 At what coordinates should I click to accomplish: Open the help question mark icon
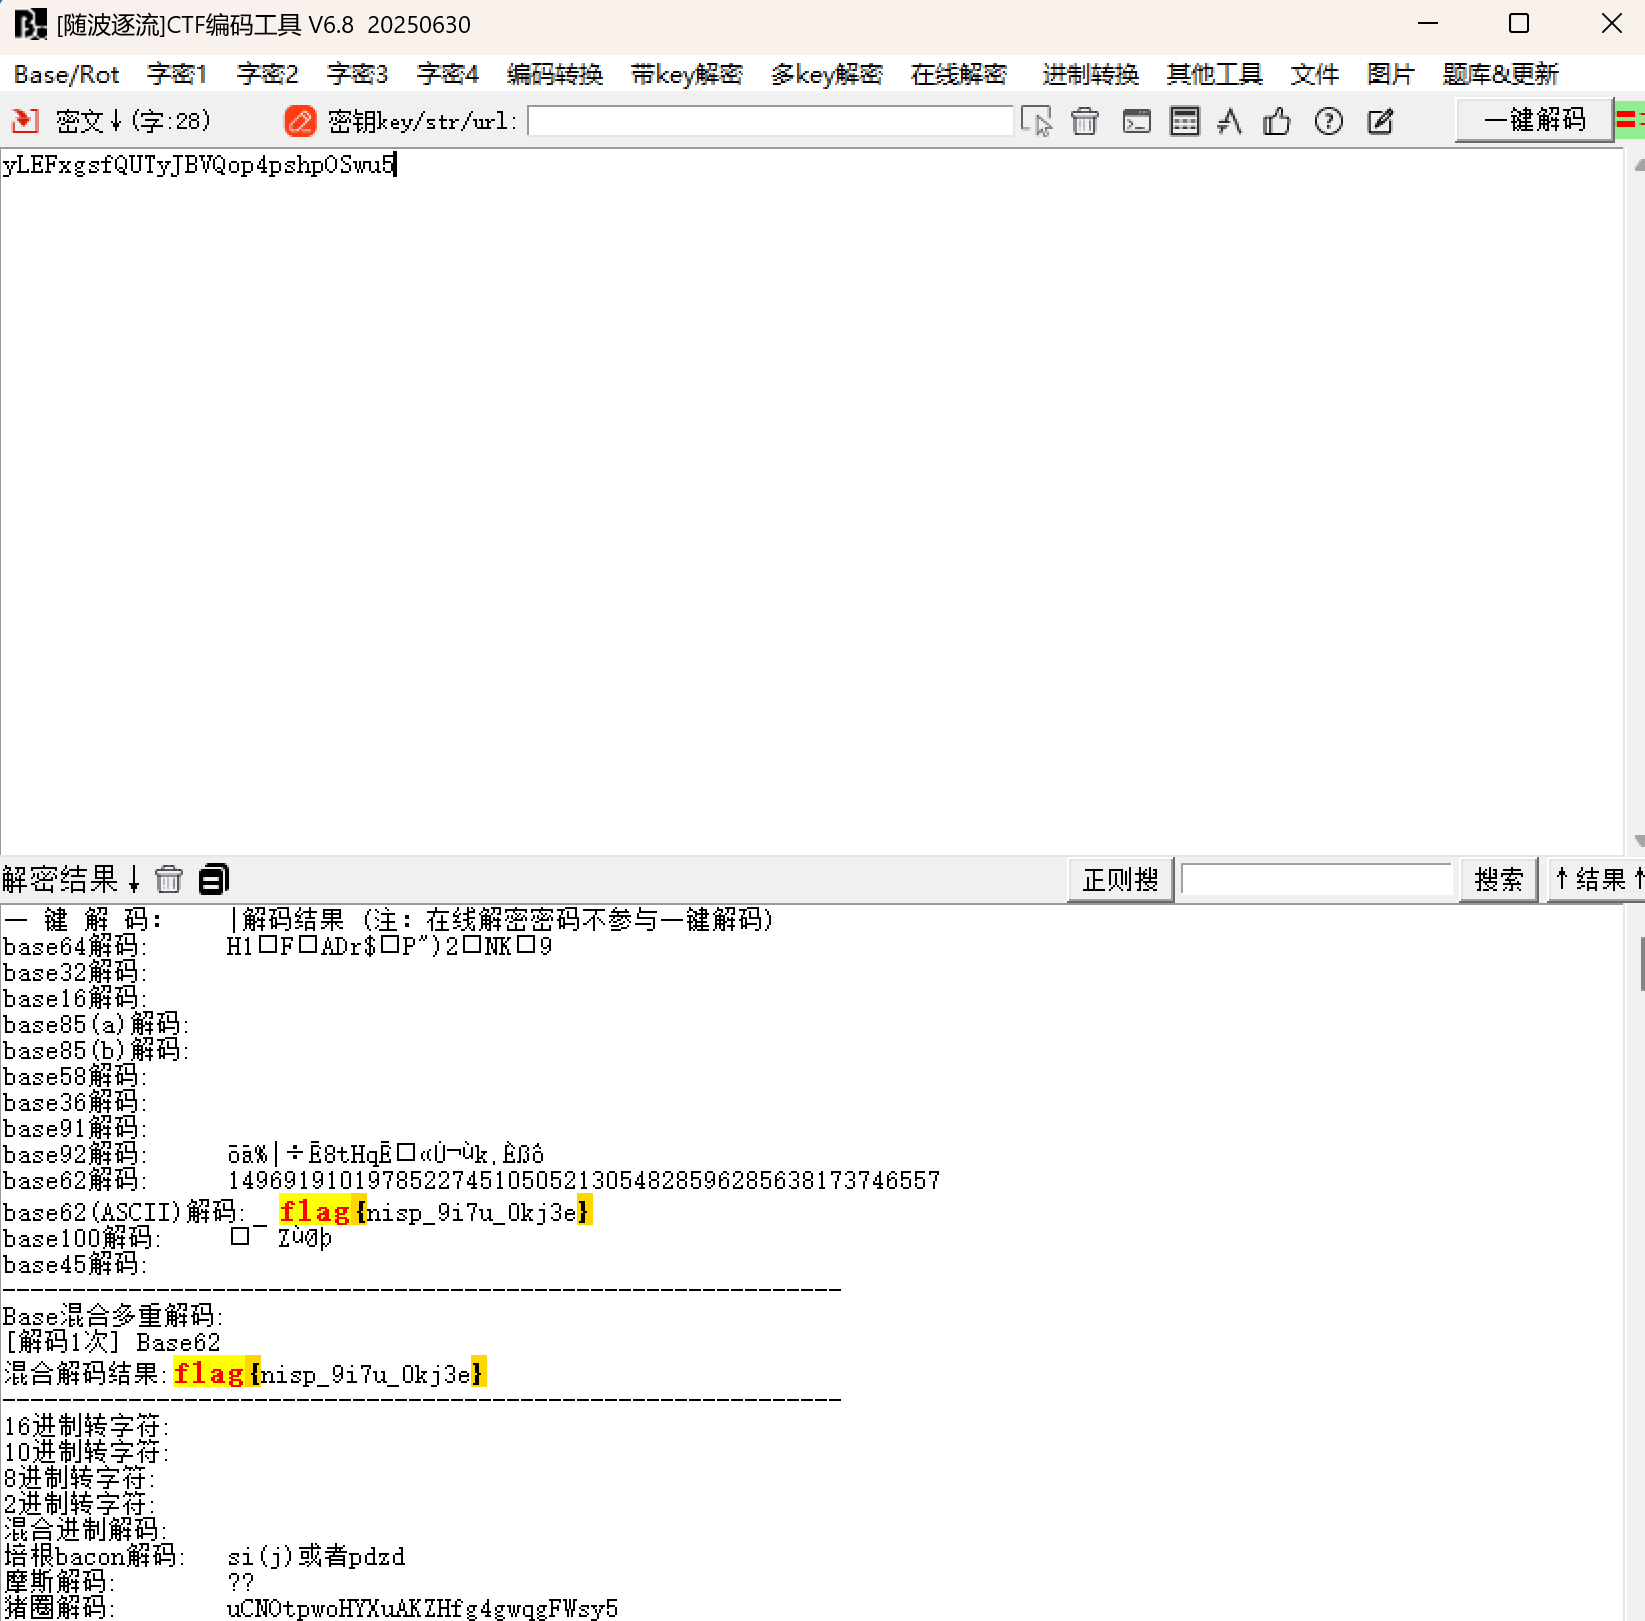[x=1329, y=121]
